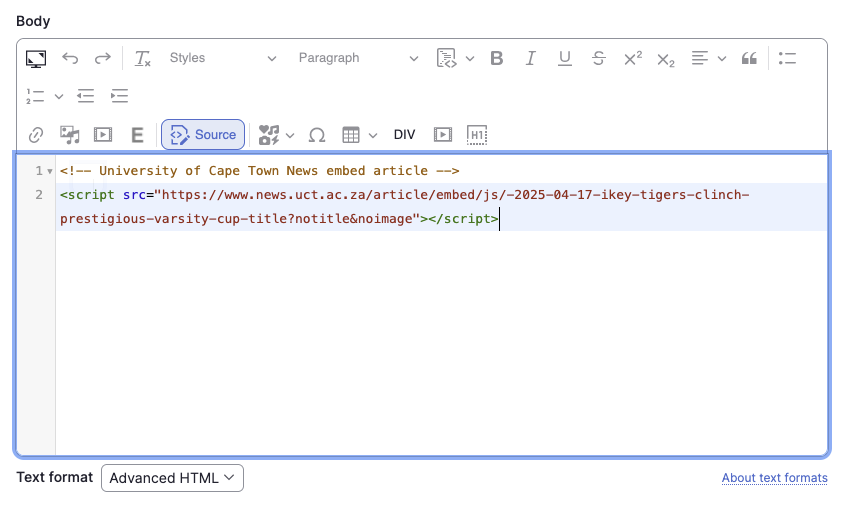Screen dimensions: 844x515
Task: Click line number 2 in the gutter
Action: [39, 195]
